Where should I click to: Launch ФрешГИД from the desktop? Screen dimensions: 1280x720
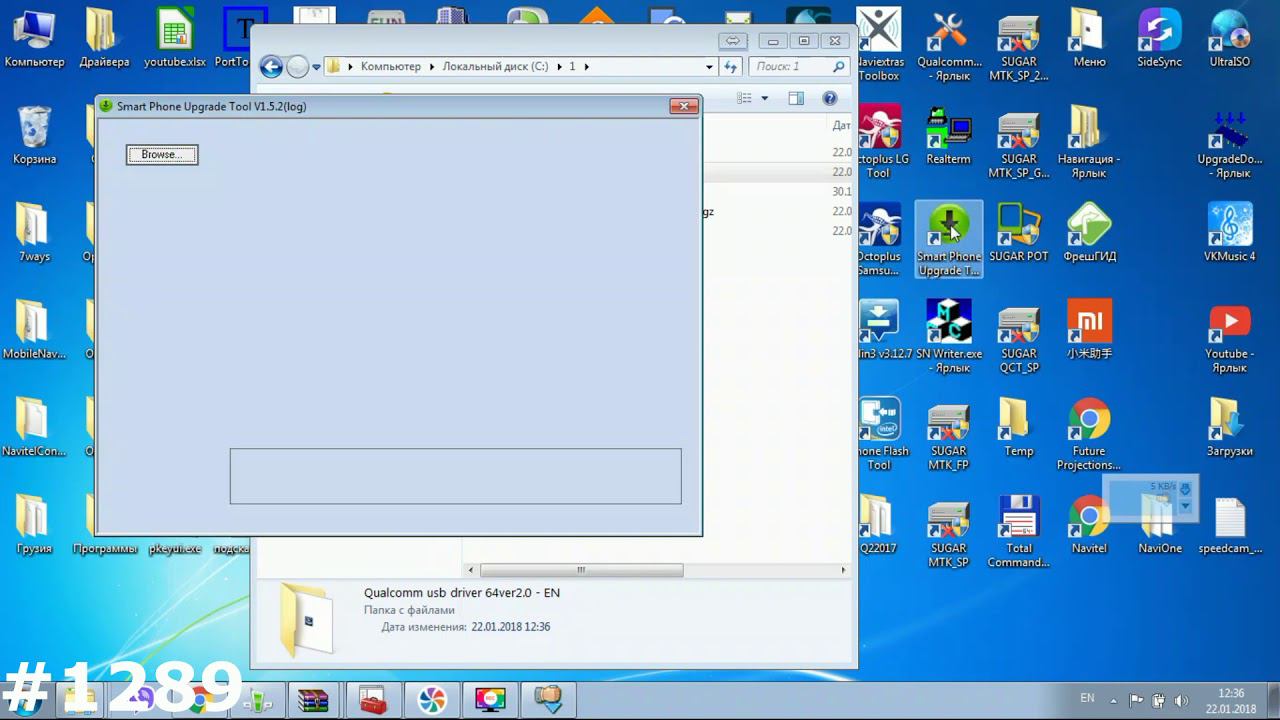click(x=1089, y=232)
